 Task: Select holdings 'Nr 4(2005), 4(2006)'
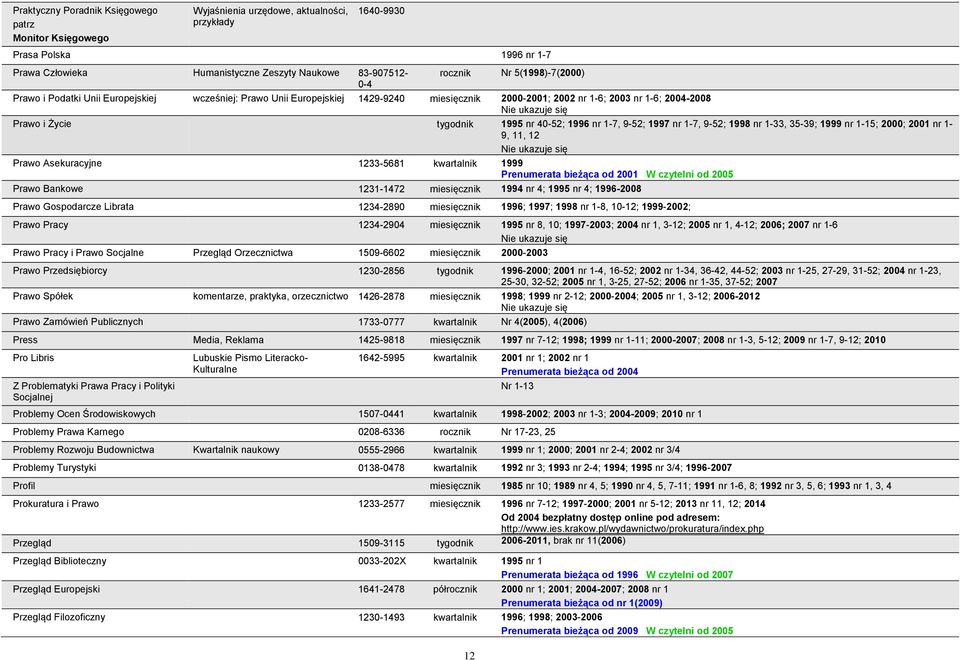point(544,322)
